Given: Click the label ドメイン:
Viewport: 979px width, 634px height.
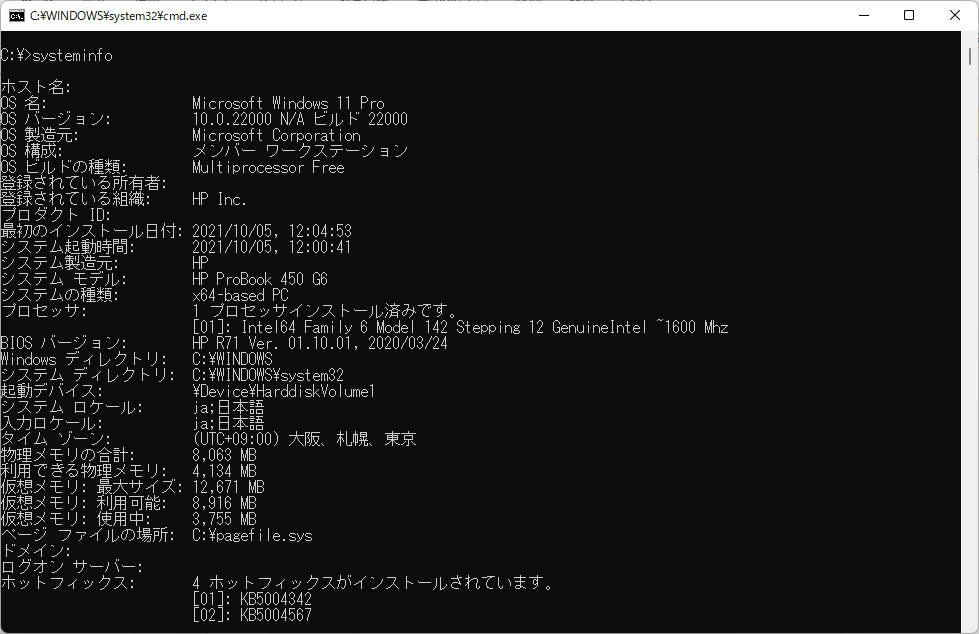Looking at the screenshot, I should [x=36, y=551].
